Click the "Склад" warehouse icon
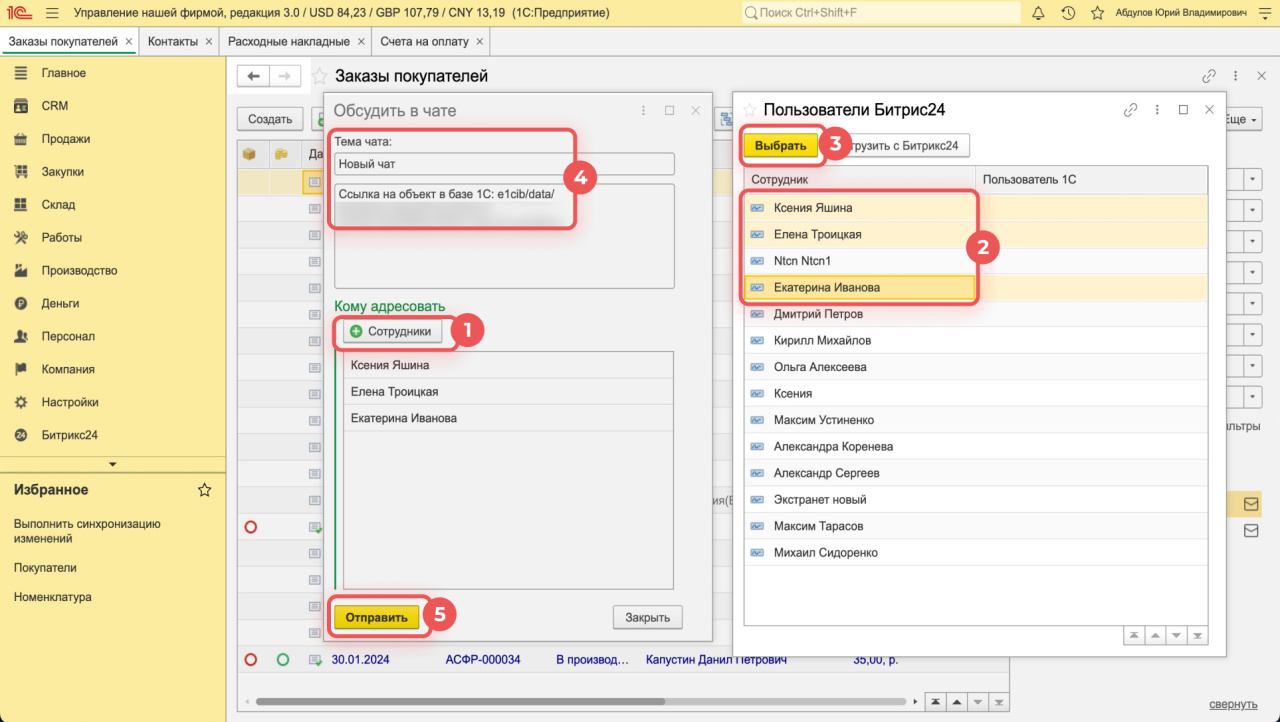1280x722 pixels. point(21,205)
